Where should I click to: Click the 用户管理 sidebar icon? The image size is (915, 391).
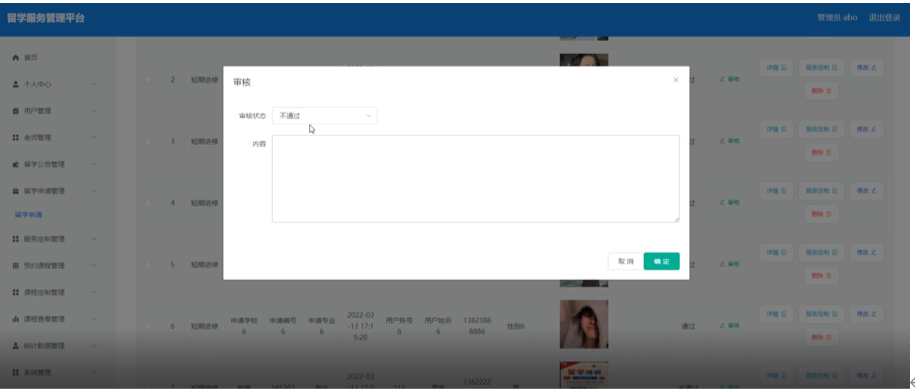16,111
